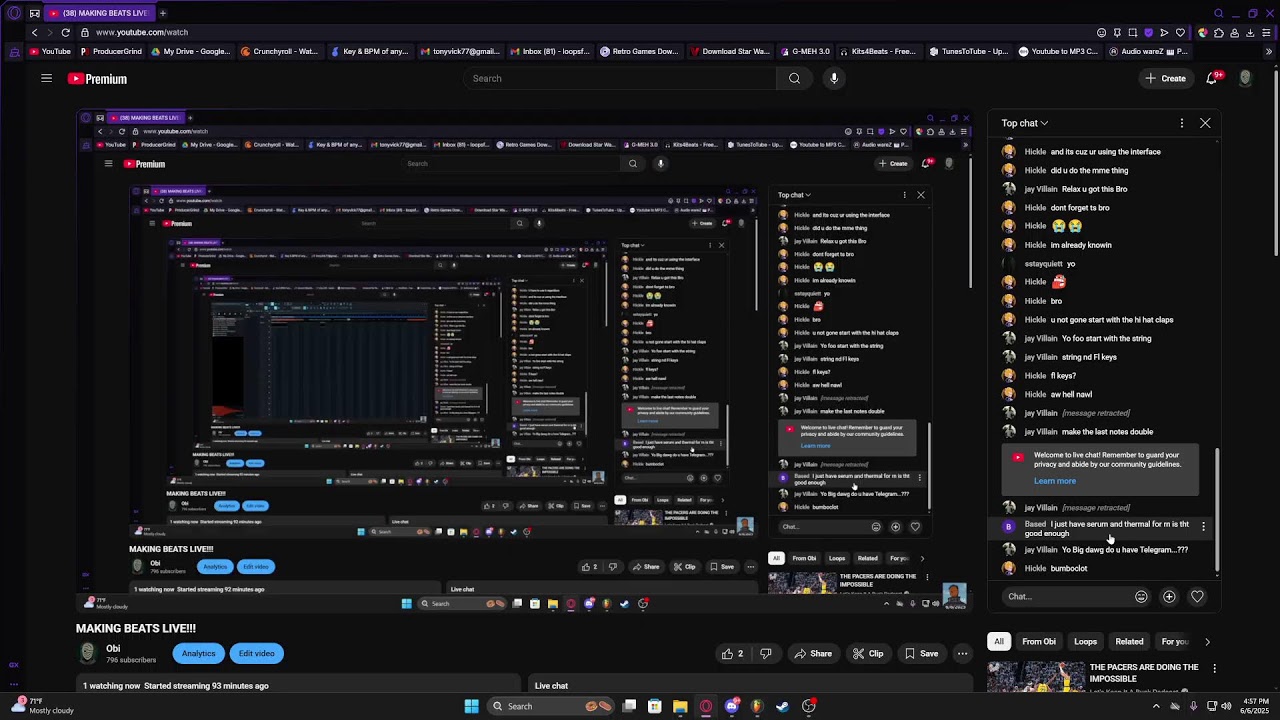Click the Analytics button
Image resolution: width=1280 pixels, height=720 pixels.
[198, 654]
